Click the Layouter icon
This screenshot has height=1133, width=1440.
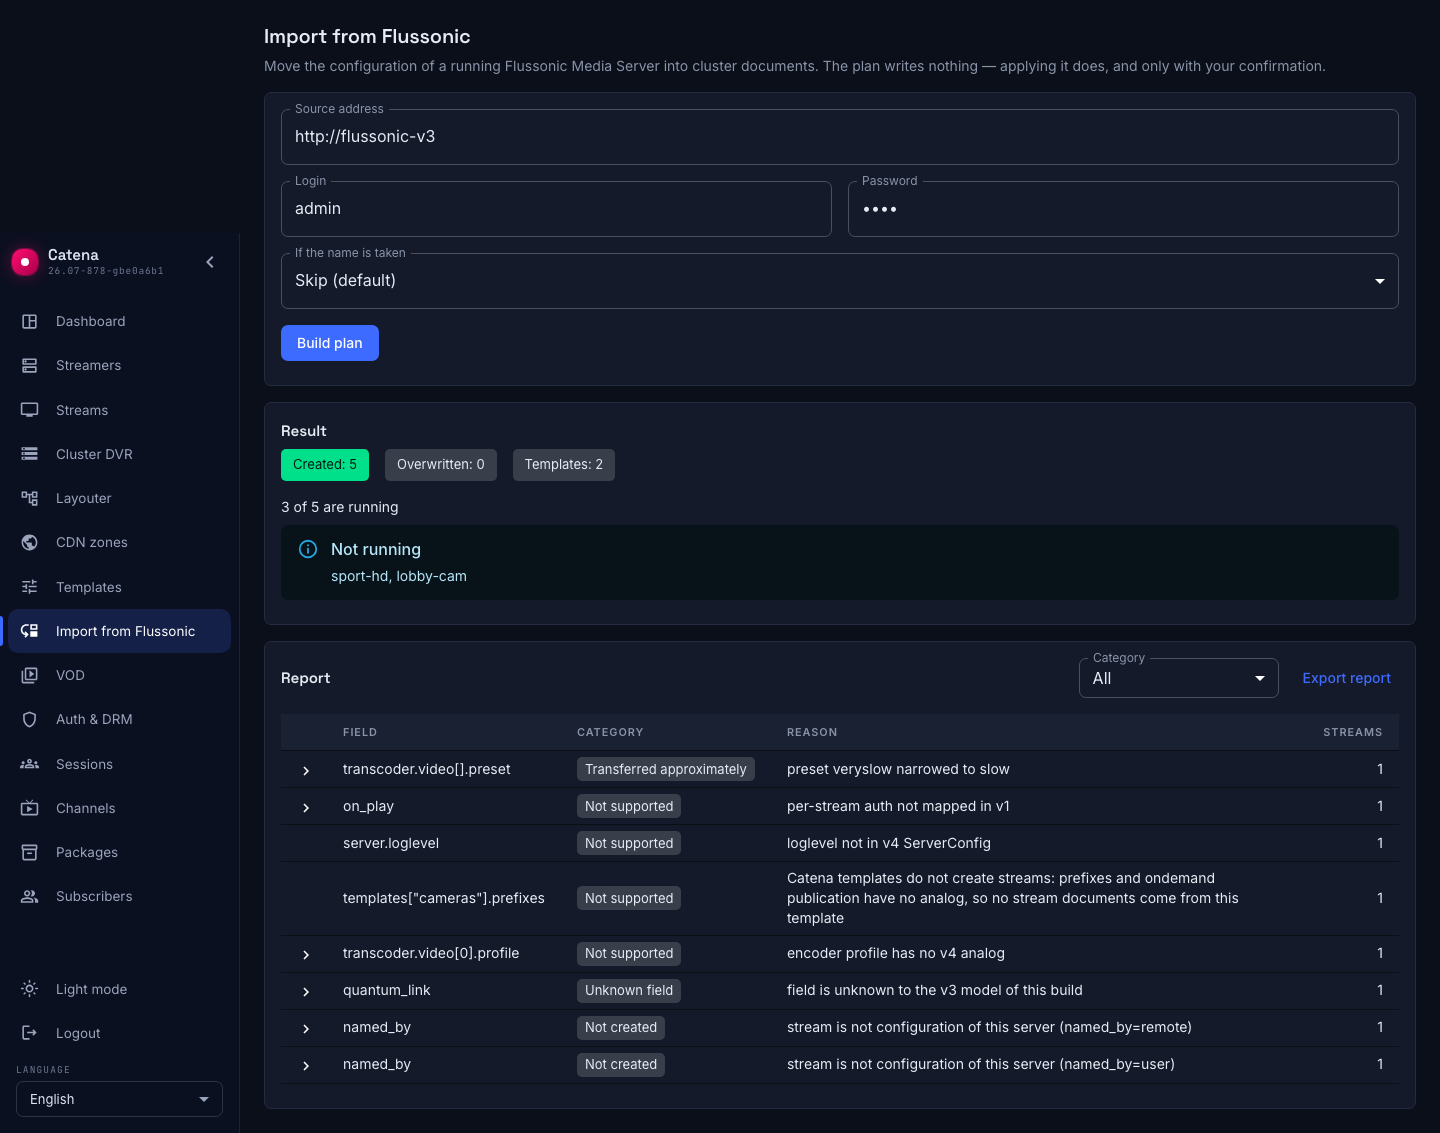click(x=30, y=498)
